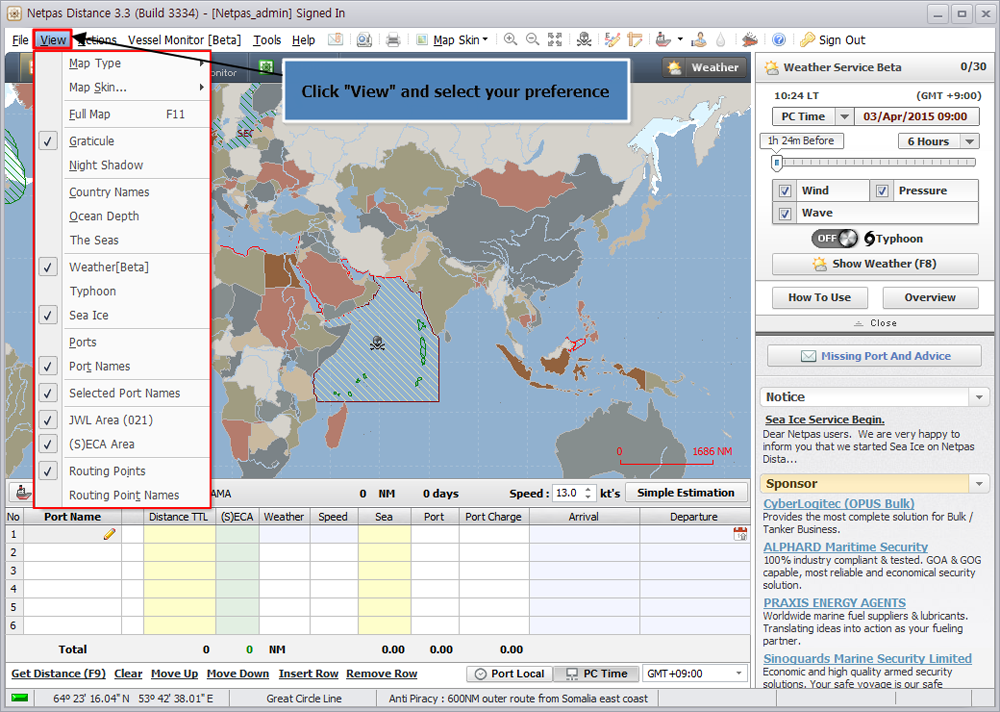Click the How To Use button
Image resolution: width=1000 pixels, height=712 pixels.
820,297
